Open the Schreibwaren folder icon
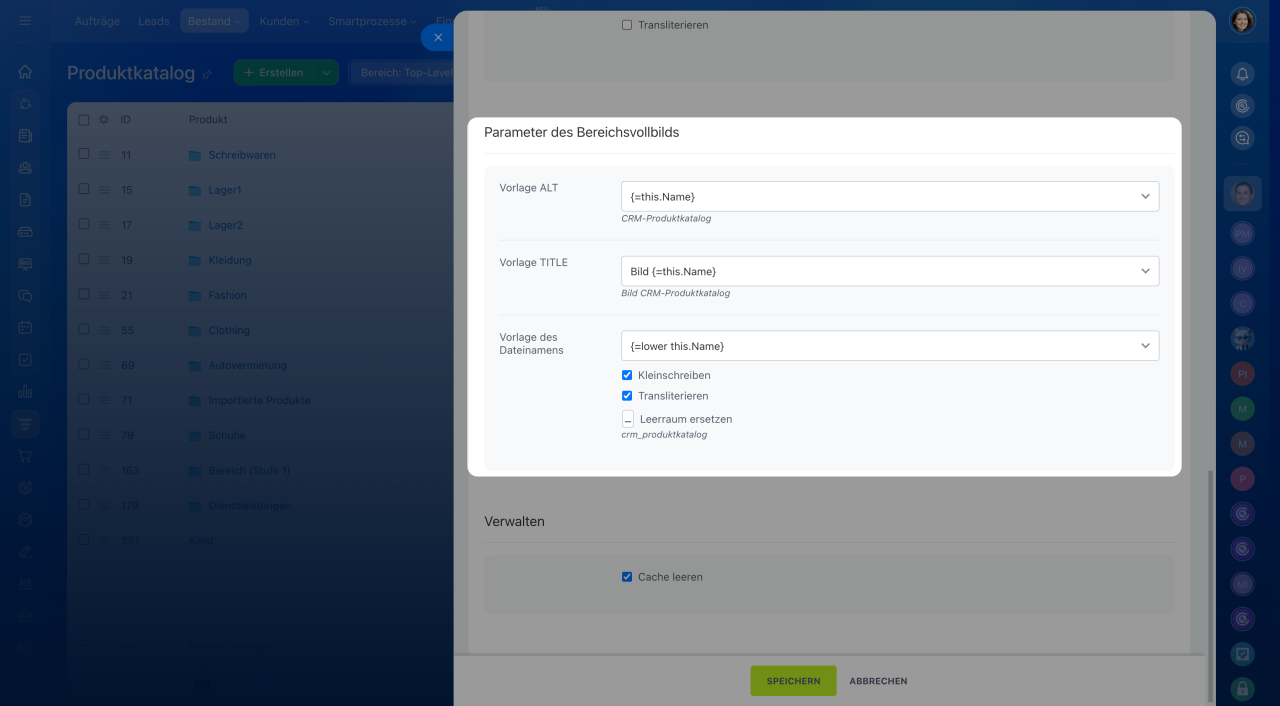Image resolution: width=1280 pixels, height=706 pixels. [195, 155]
